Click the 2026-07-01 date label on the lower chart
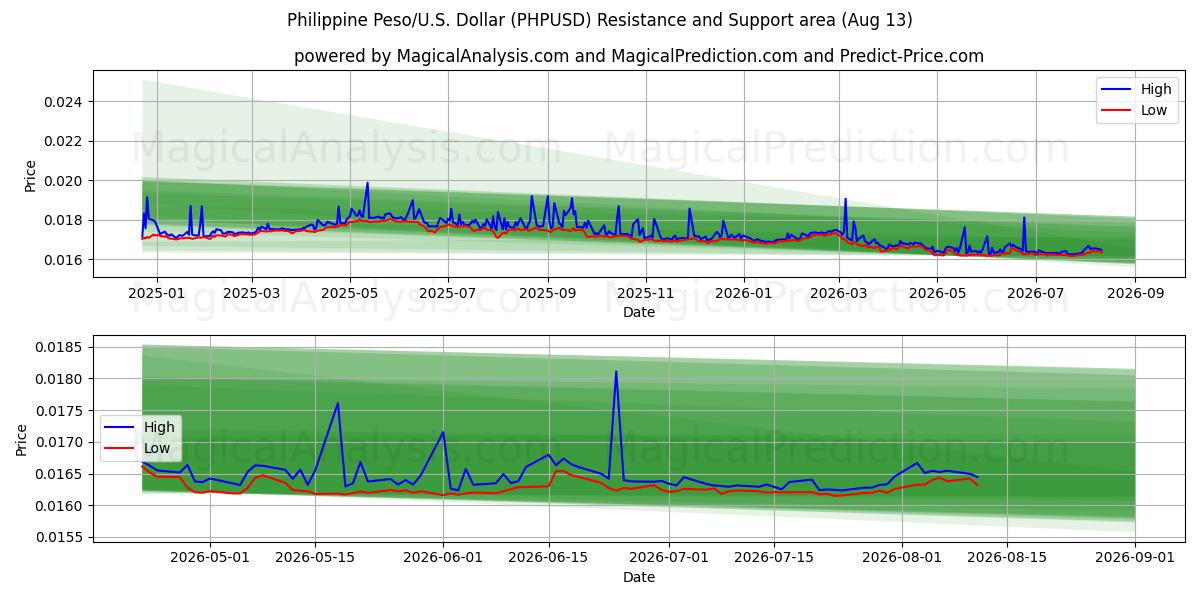Viewport: 1200px width, 600px height. 668,560
